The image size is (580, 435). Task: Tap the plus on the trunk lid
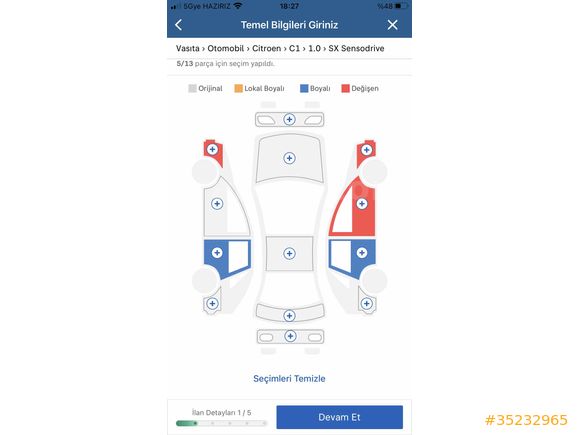click(x=289, y=316)
